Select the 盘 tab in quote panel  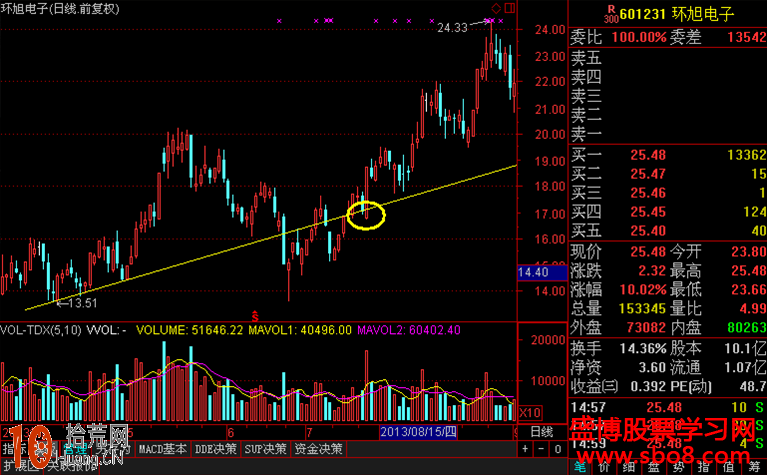tap(654, 467)
